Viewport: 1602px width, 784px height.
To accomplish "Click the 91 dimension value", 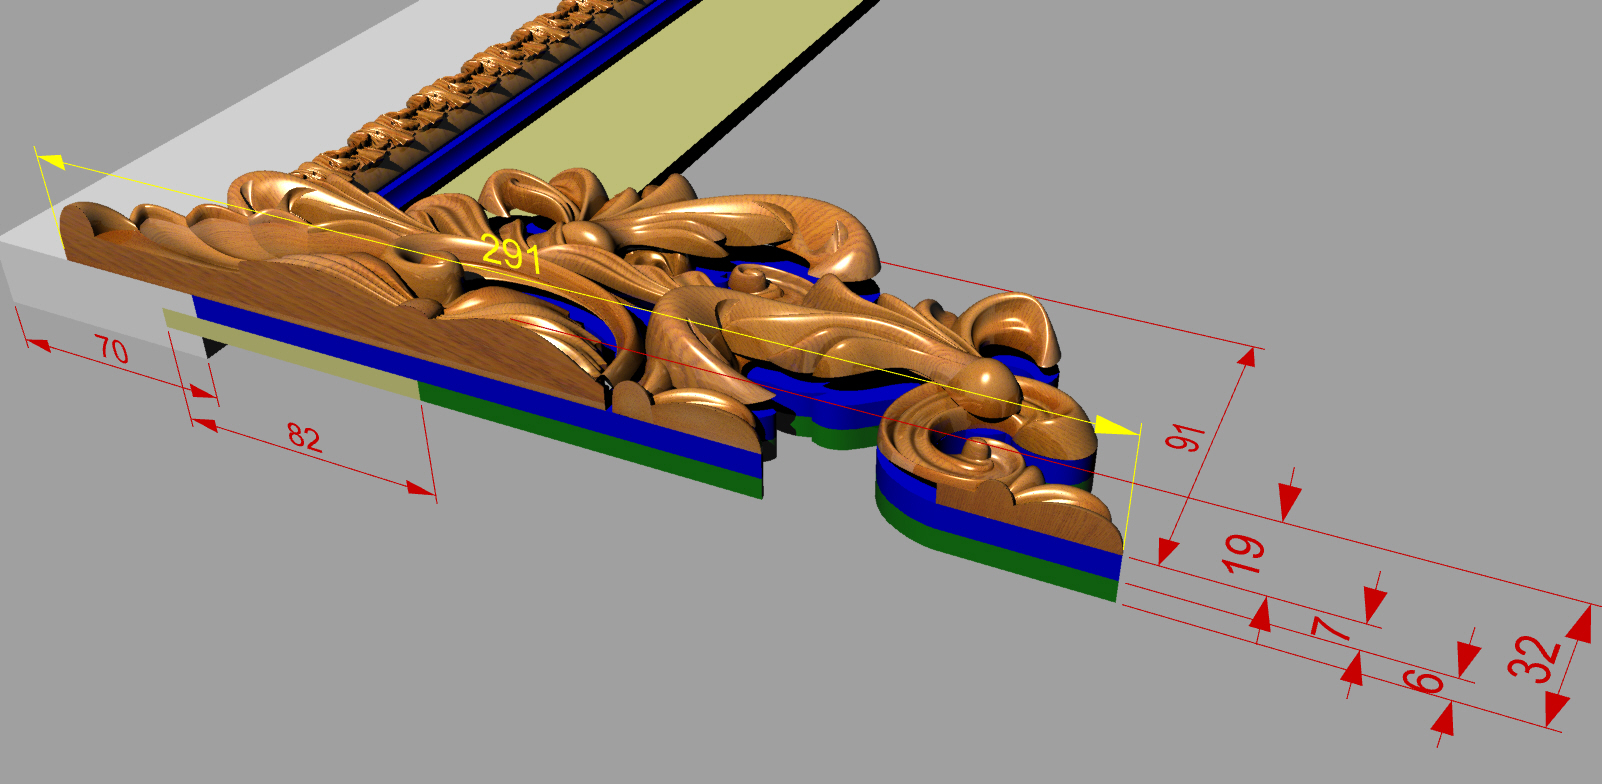I will pos(1187,437).
